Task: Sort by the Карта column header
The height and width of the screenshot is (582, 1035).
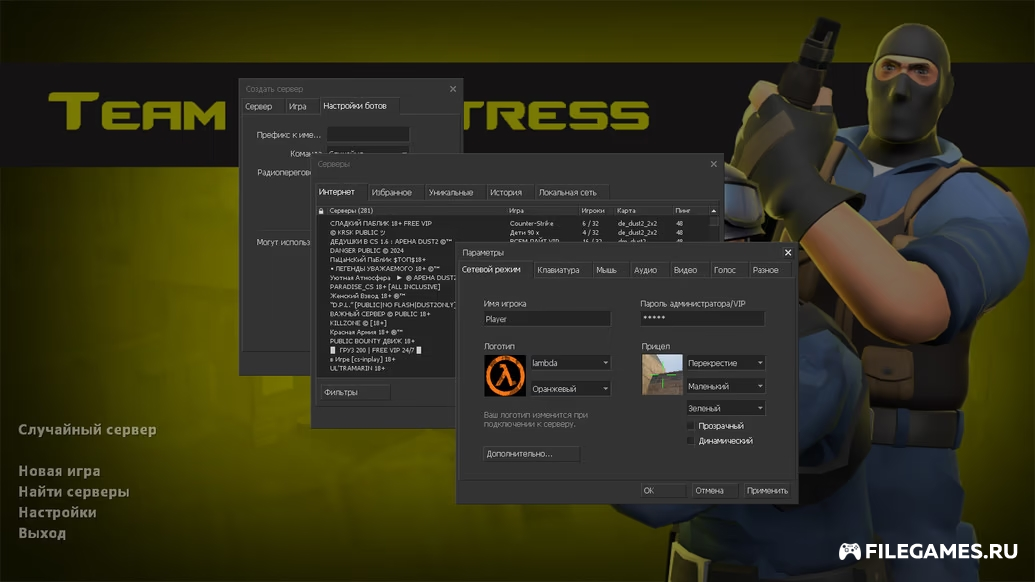Action: click(644, 210)
